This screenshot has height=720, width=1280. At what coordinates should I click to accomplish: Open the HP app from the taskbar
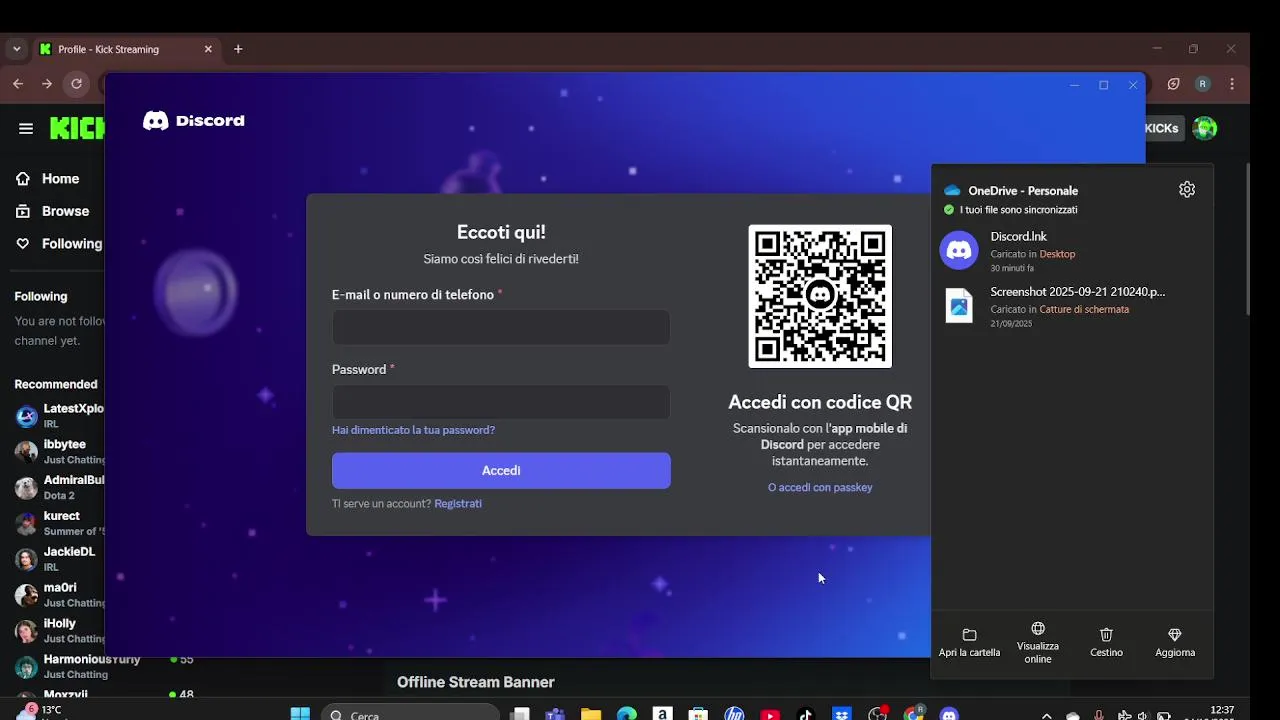[734, 714]
